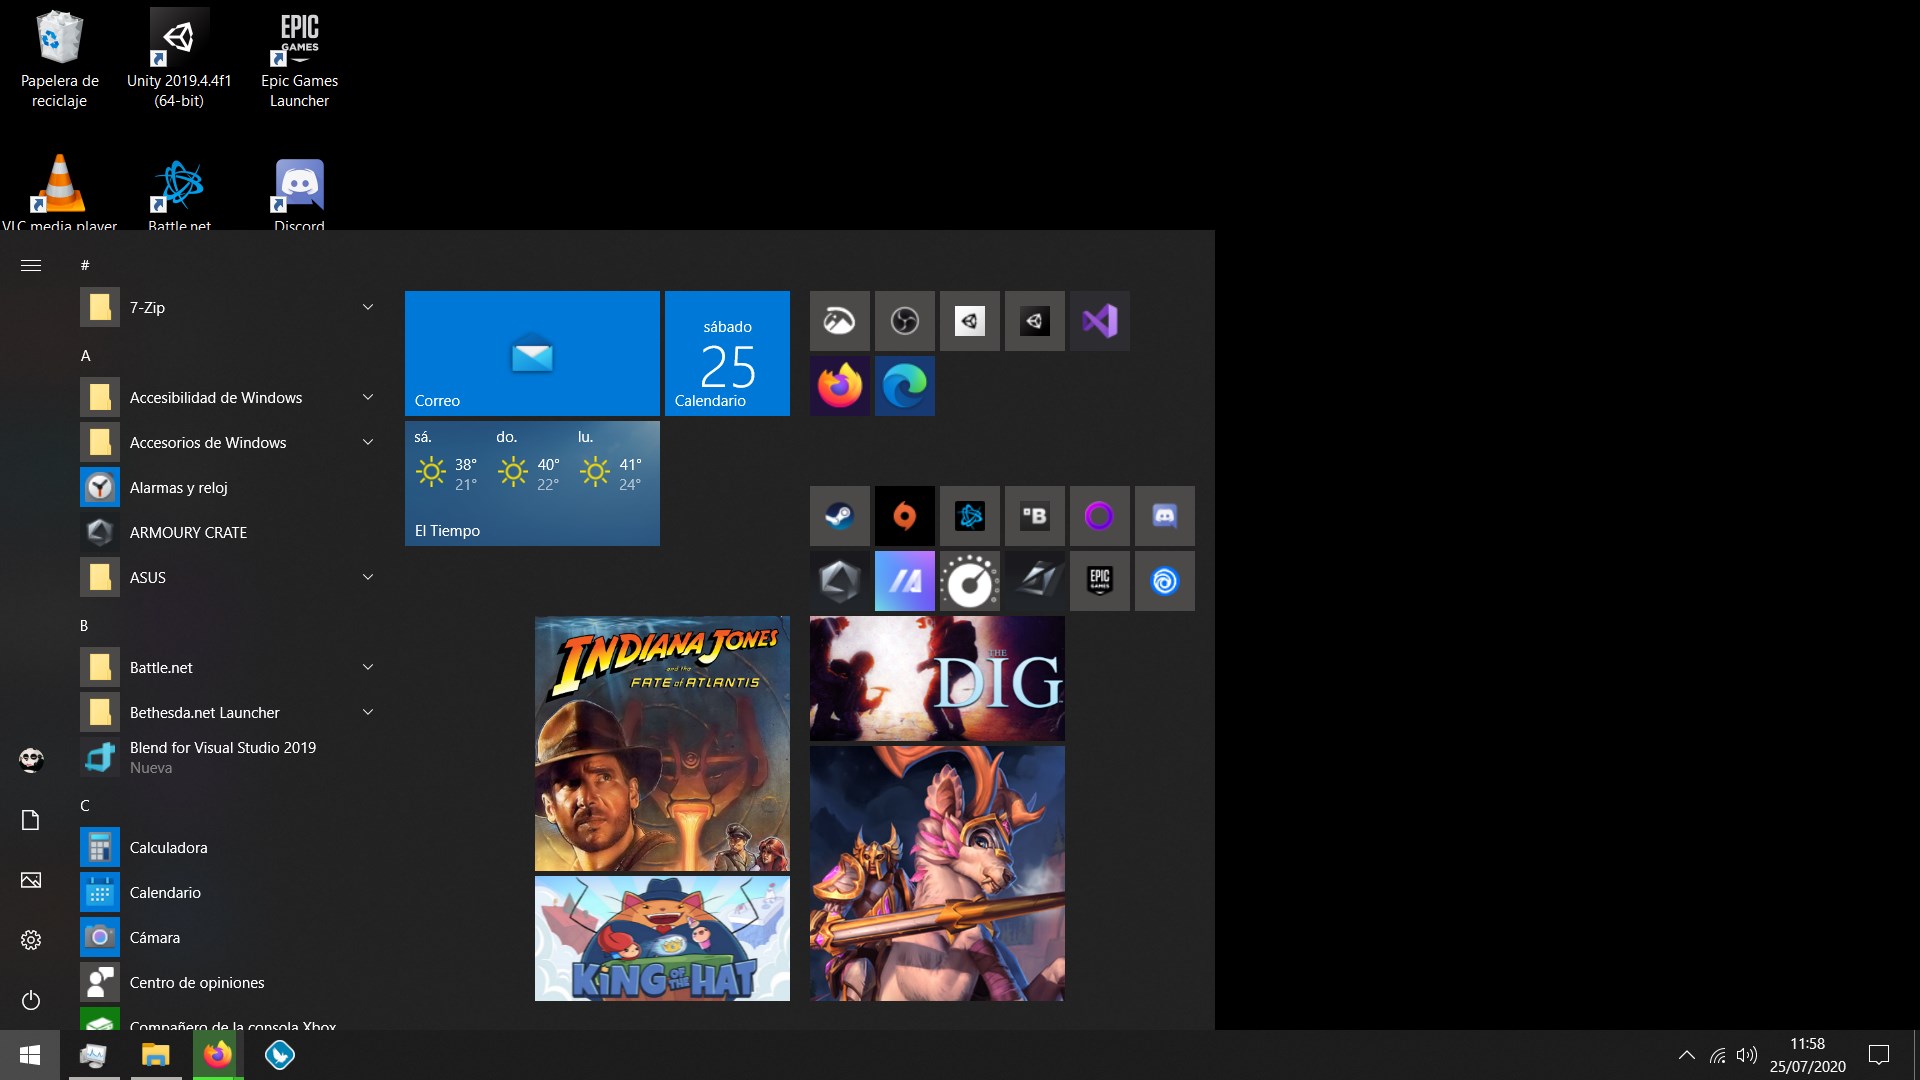1920x1080 pixels.
Task: Open Calculadora from the app list
Action: click(168, 847)
